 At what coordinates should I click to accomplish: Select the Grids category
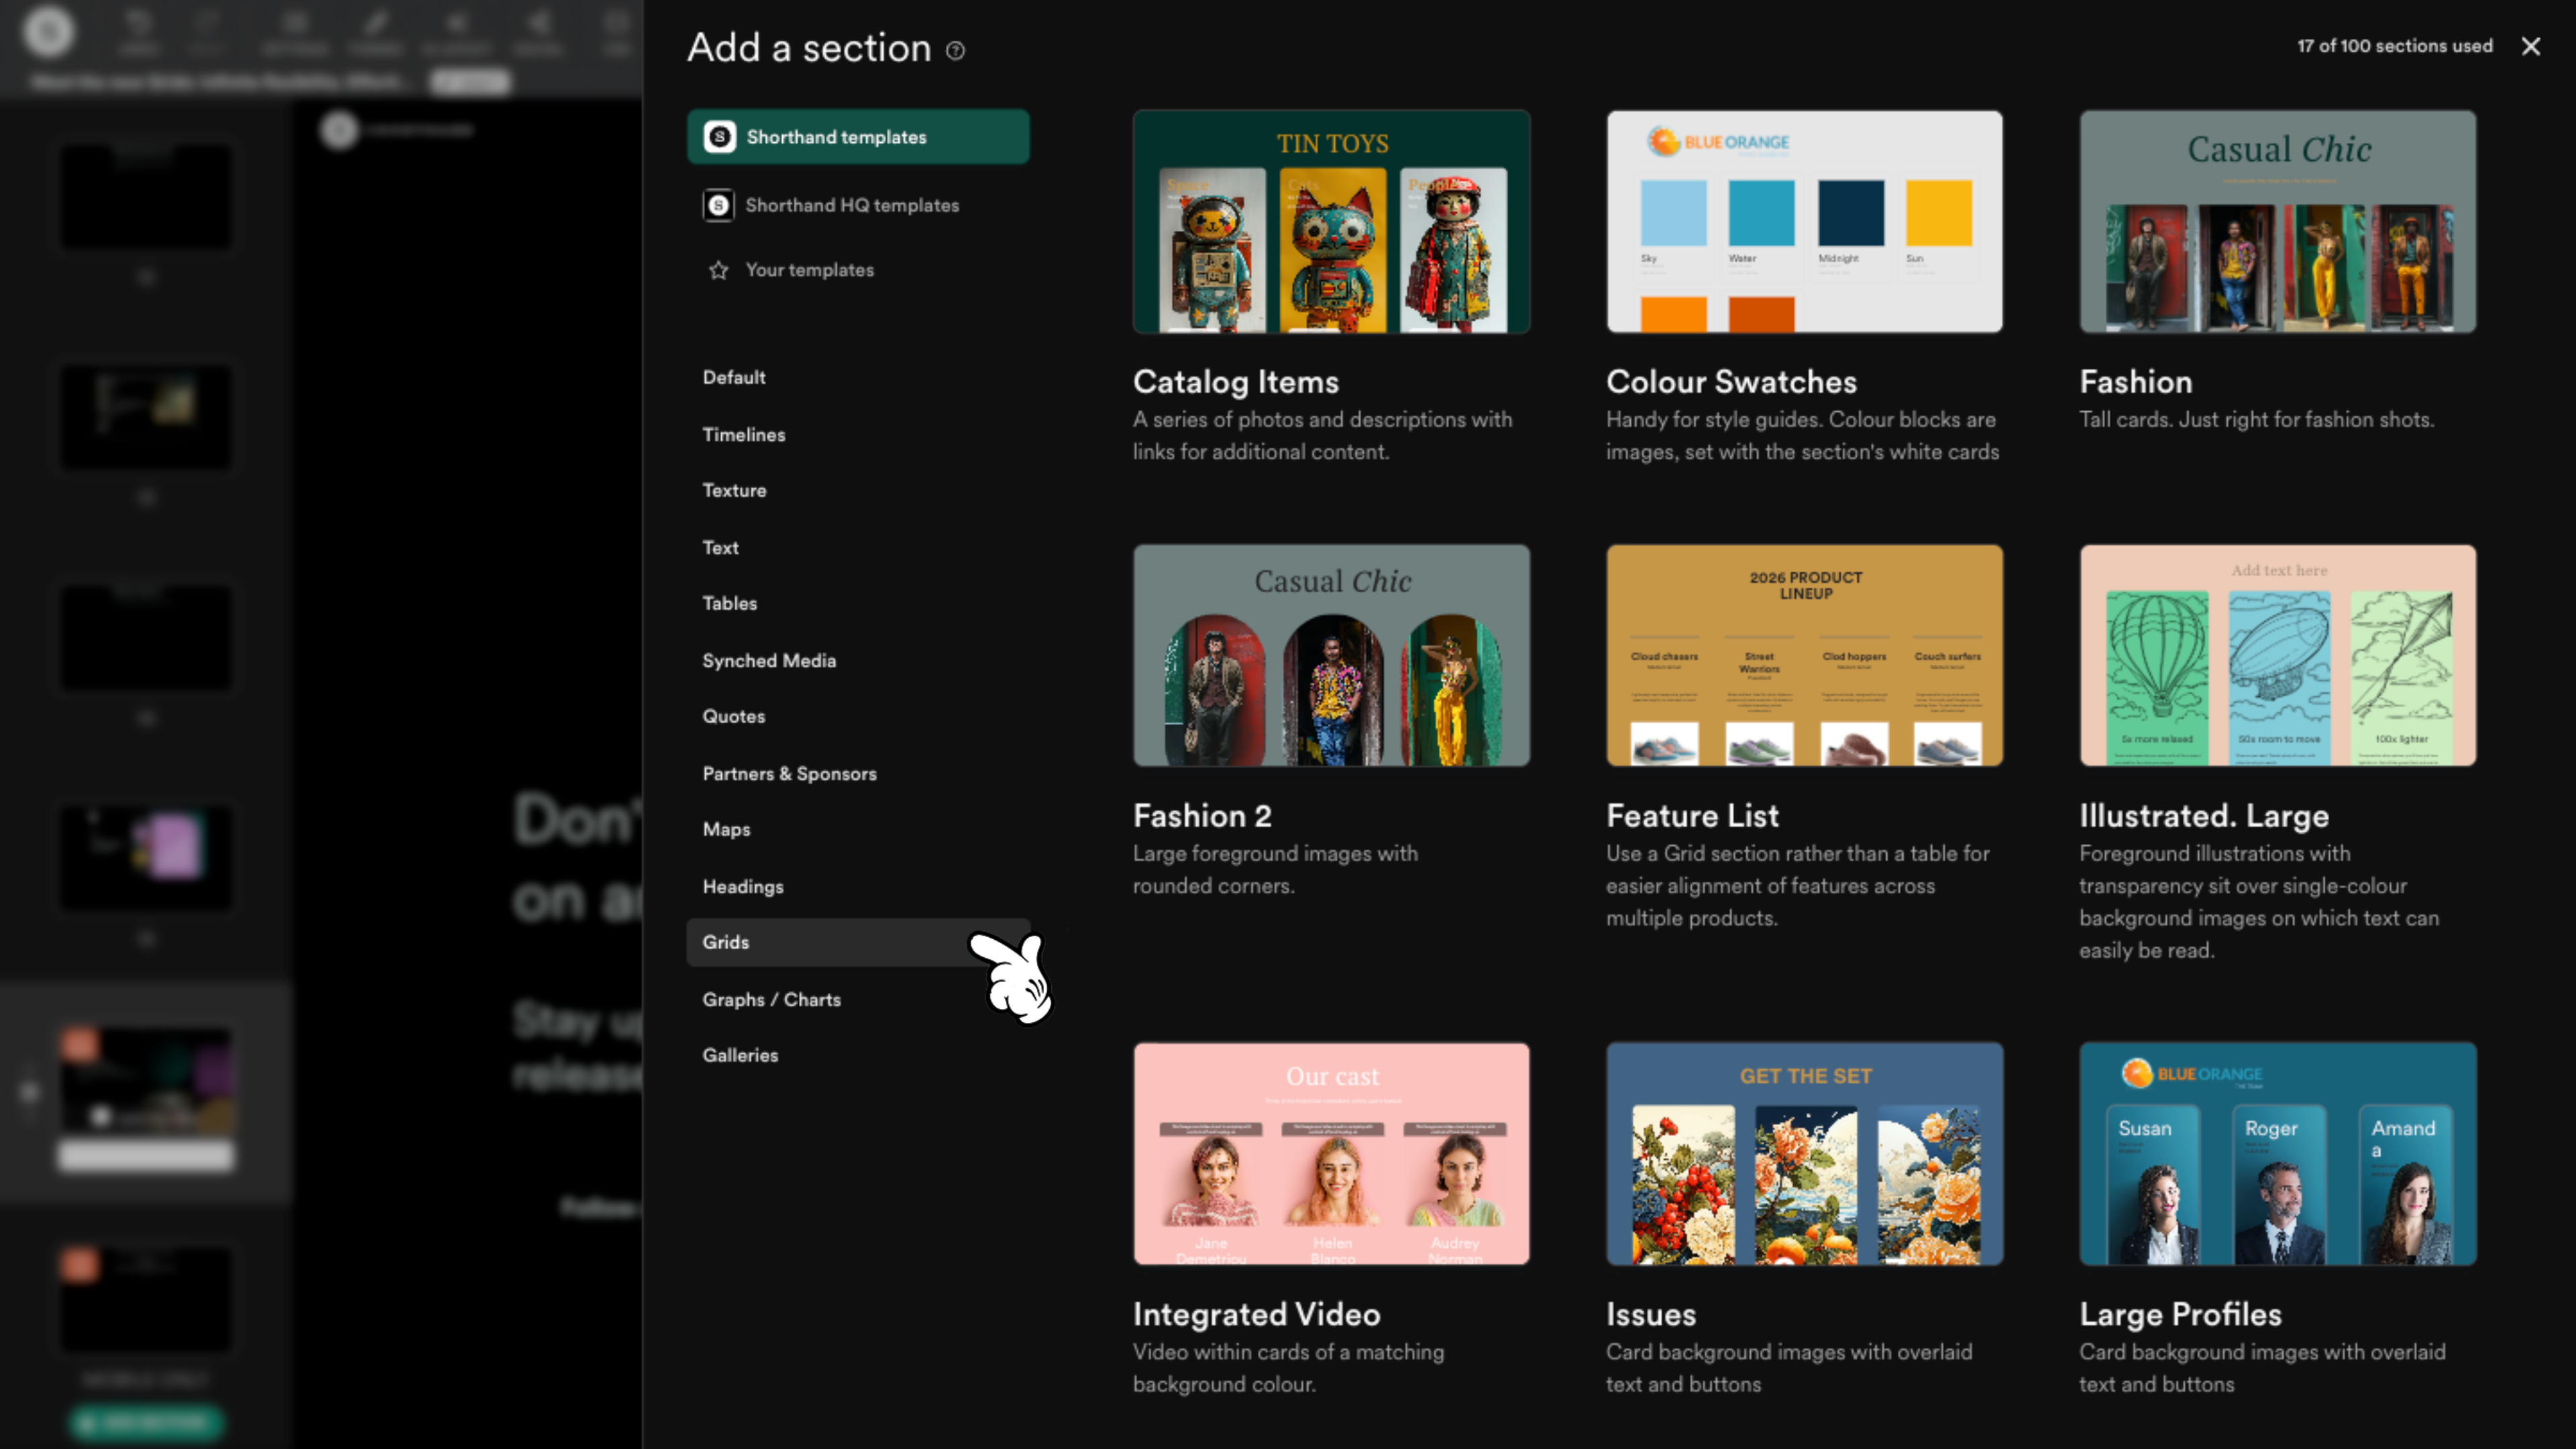[726, 942]
